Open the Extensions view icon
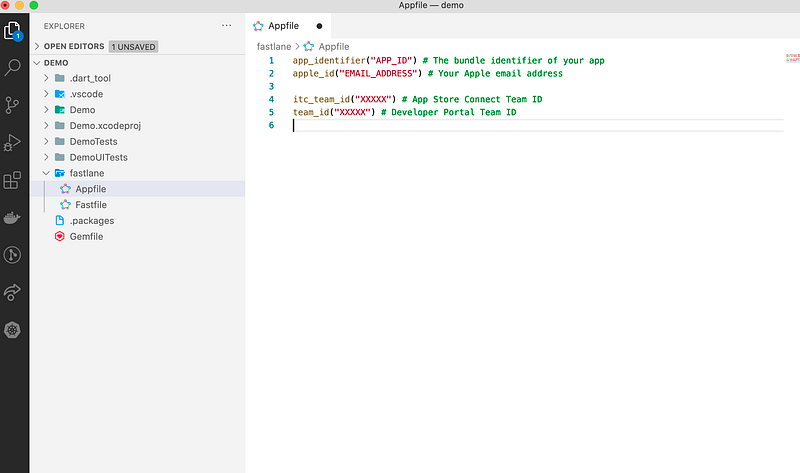800x473 pixels. 12,180
